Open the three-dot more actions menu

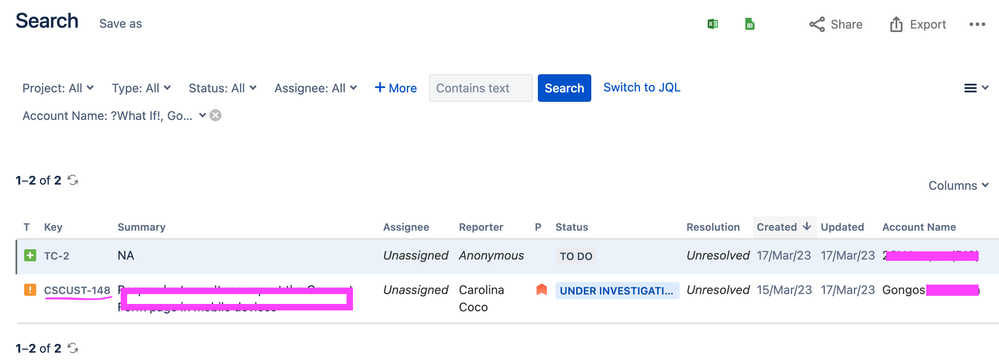point(977,24)
